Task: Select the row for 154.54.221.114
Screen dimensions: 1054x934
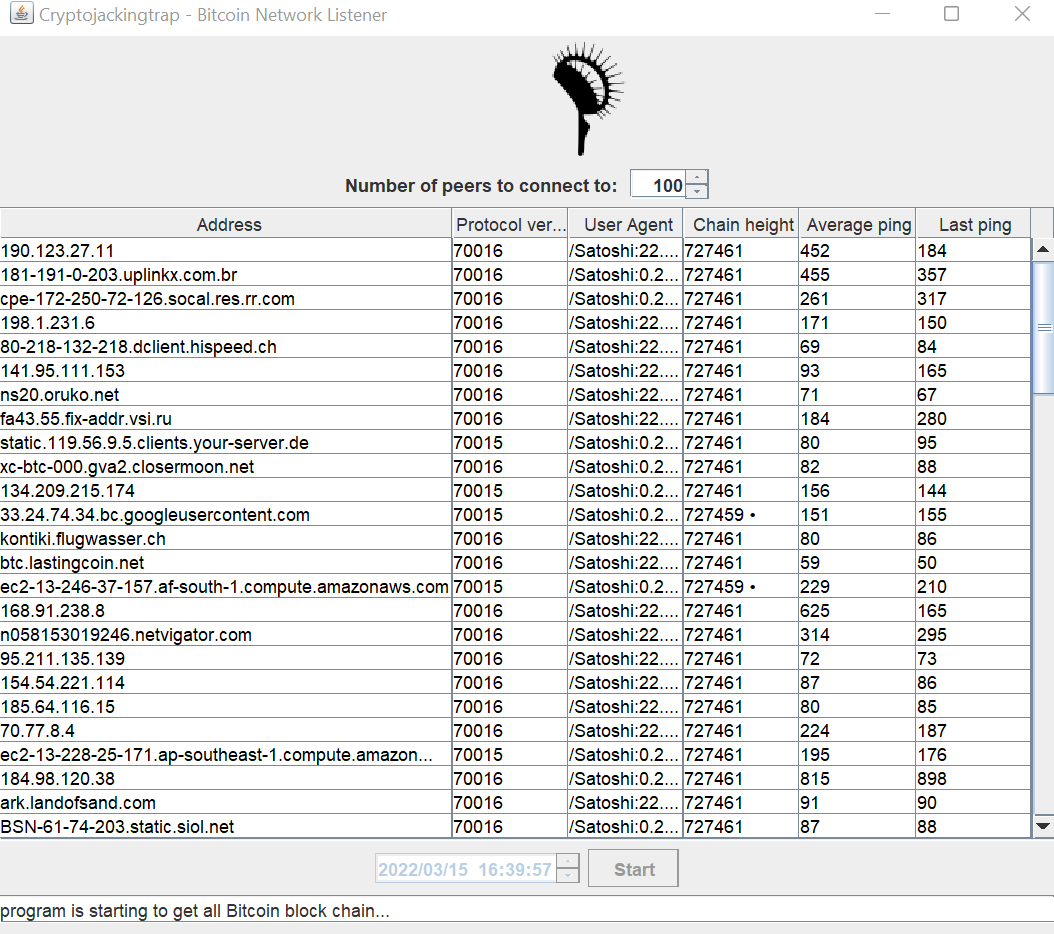Action: (515, 683)
